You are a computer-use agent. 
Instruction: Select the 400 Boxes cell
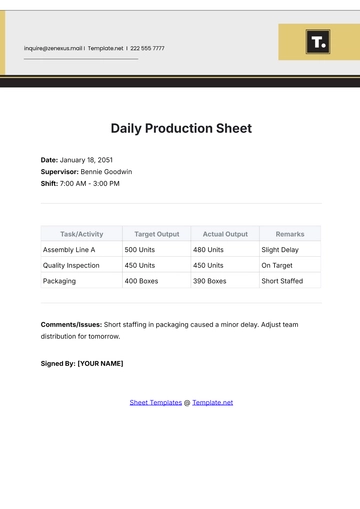157,281
